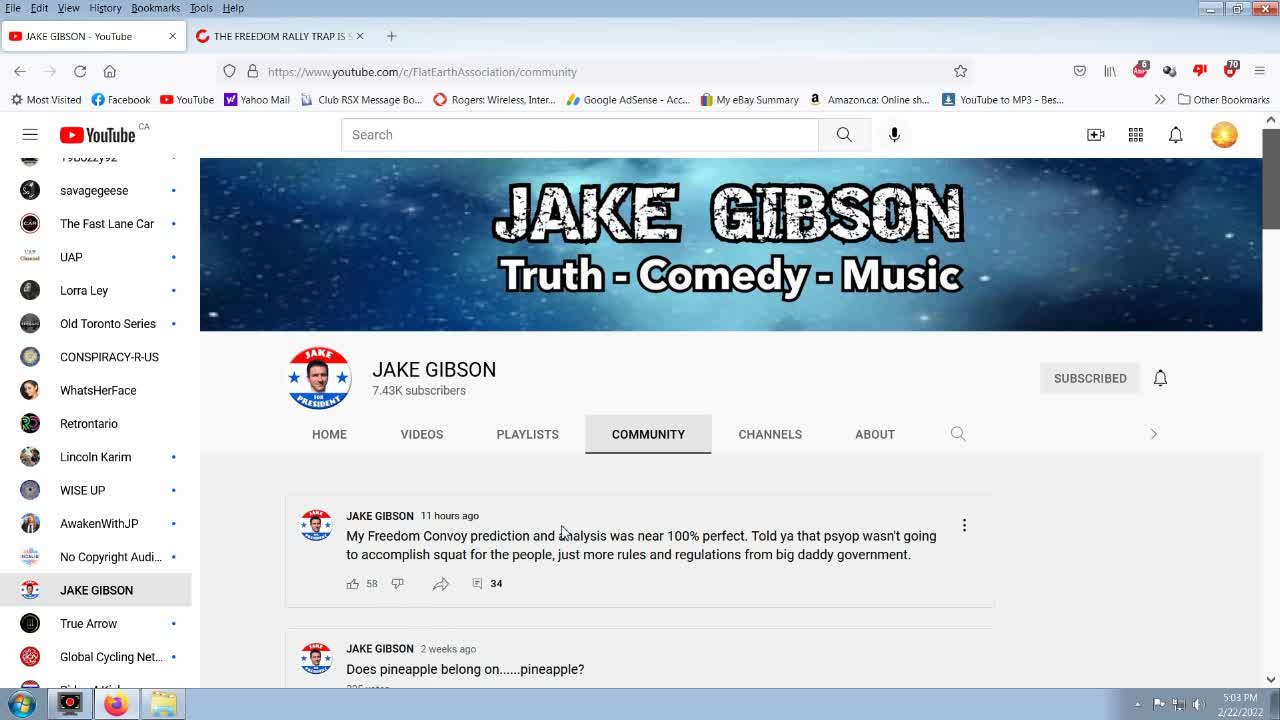Viewport: 1280px width, 720px height.
Task: Open Firefox in the taskbar
Action: tap(116, 704)
